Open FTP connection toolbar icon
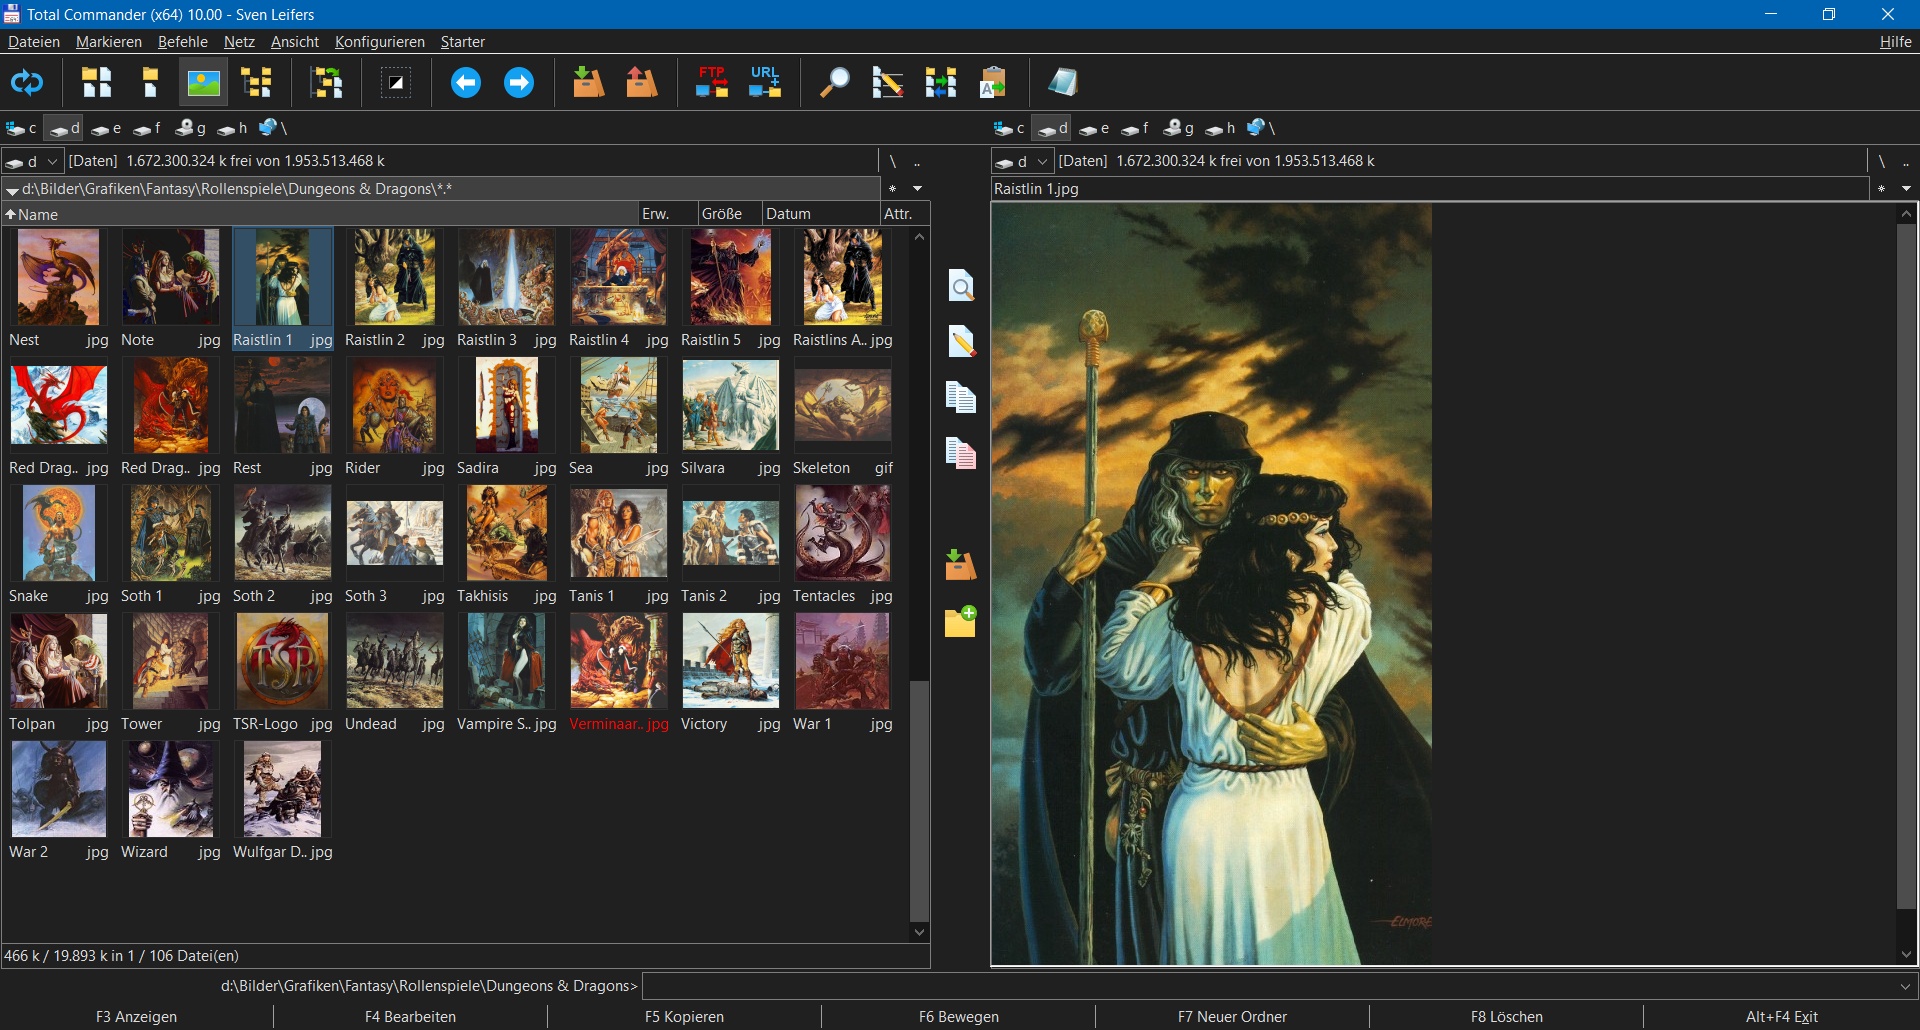1920x1030 pixels. tap(712, 83)
